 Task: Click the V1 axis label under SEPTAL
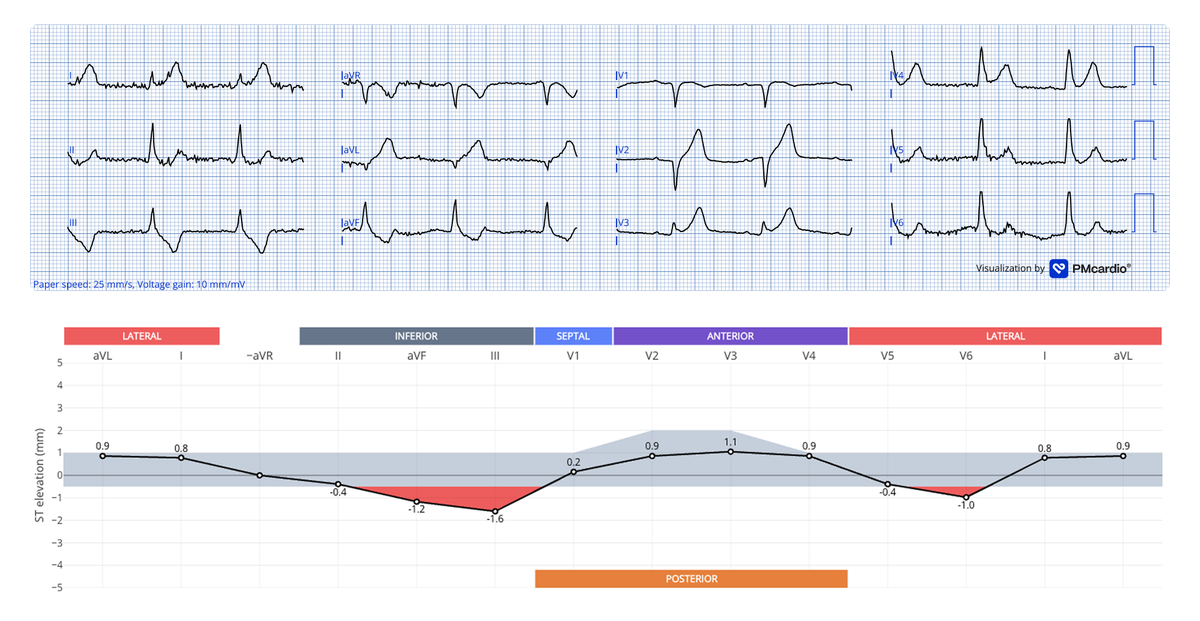tap(573, 355)
